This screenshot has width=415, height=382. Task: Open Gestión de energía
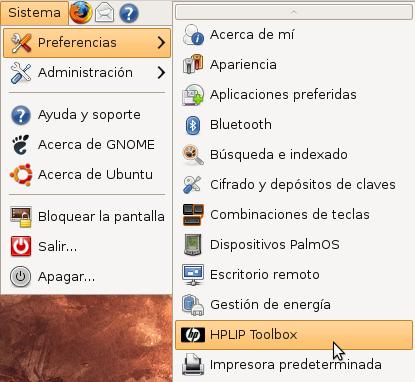click(294, 305)
